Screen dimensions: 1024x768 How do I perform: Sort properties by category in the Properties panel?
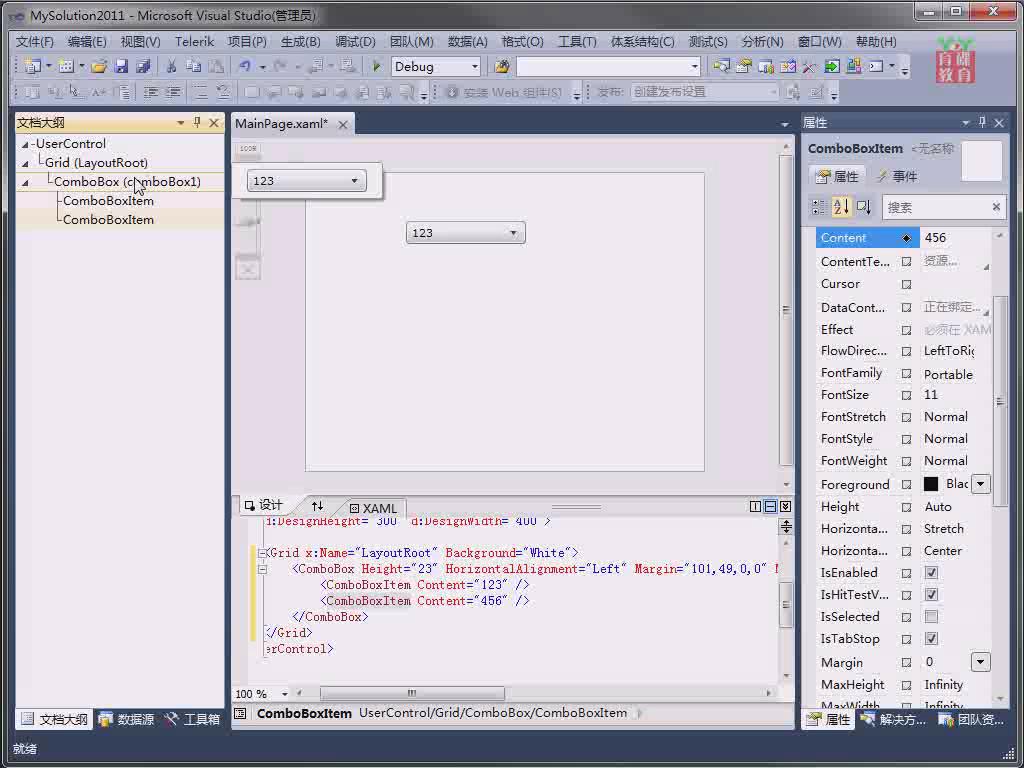point(818,207)
